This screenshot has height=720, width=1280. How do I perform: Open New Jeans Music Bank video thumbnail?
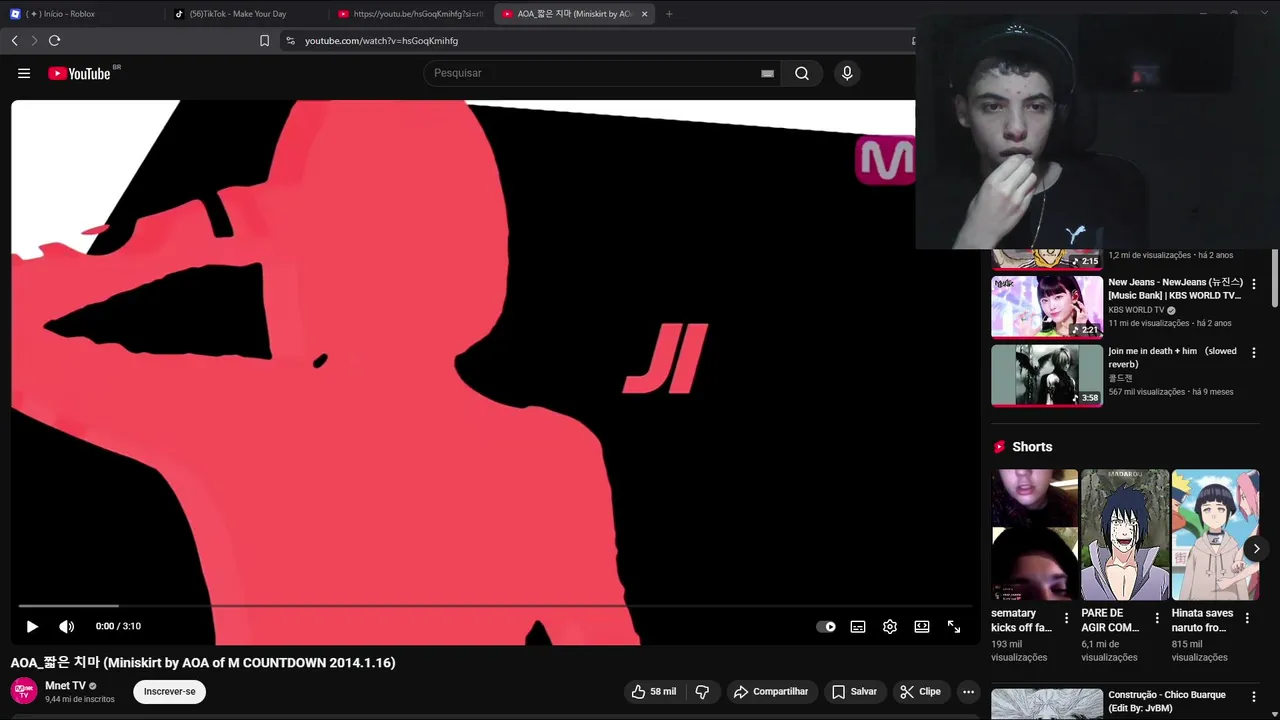pos(1047,307)
